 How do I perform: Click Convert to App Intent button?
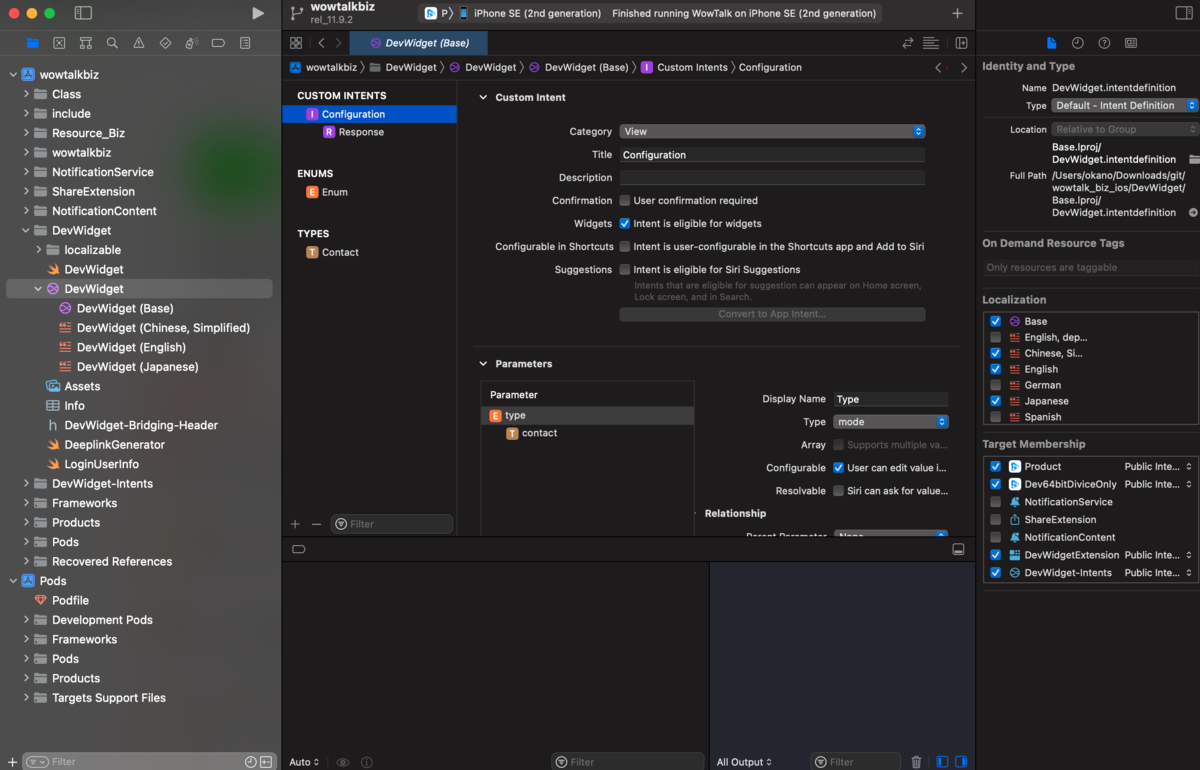click(772, 314)
